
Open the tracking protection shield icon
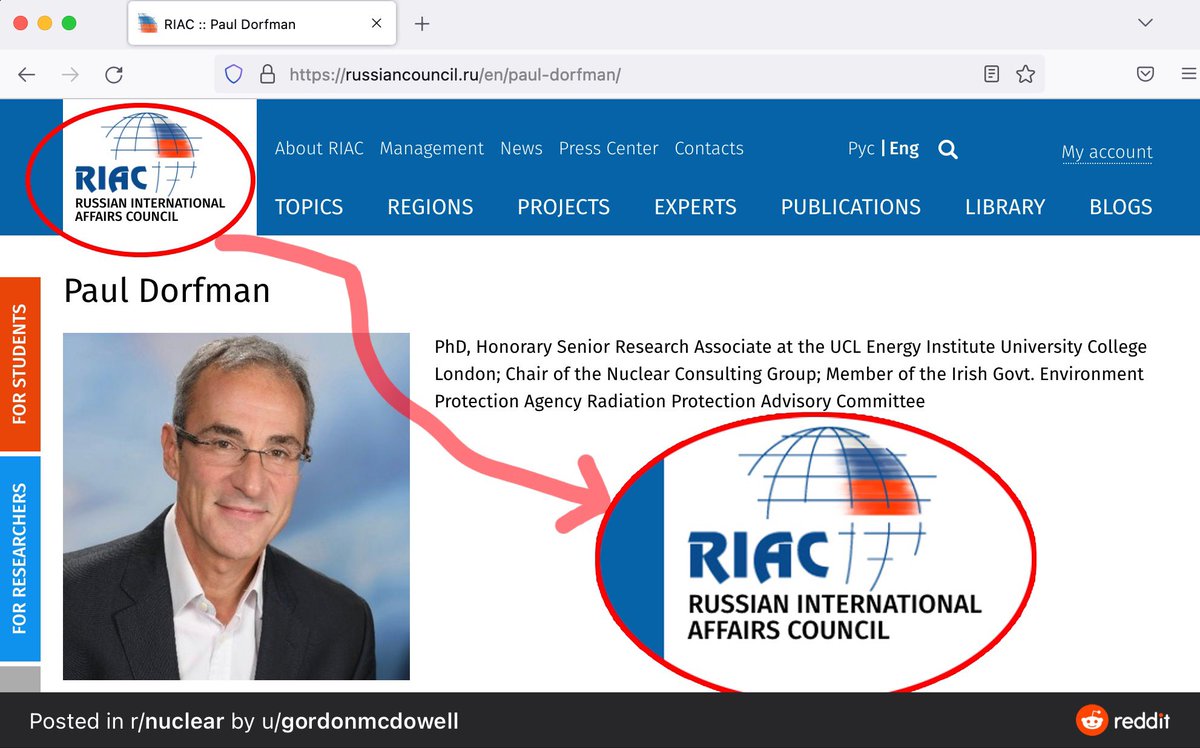pyautogui.click(x=234, y=74)
